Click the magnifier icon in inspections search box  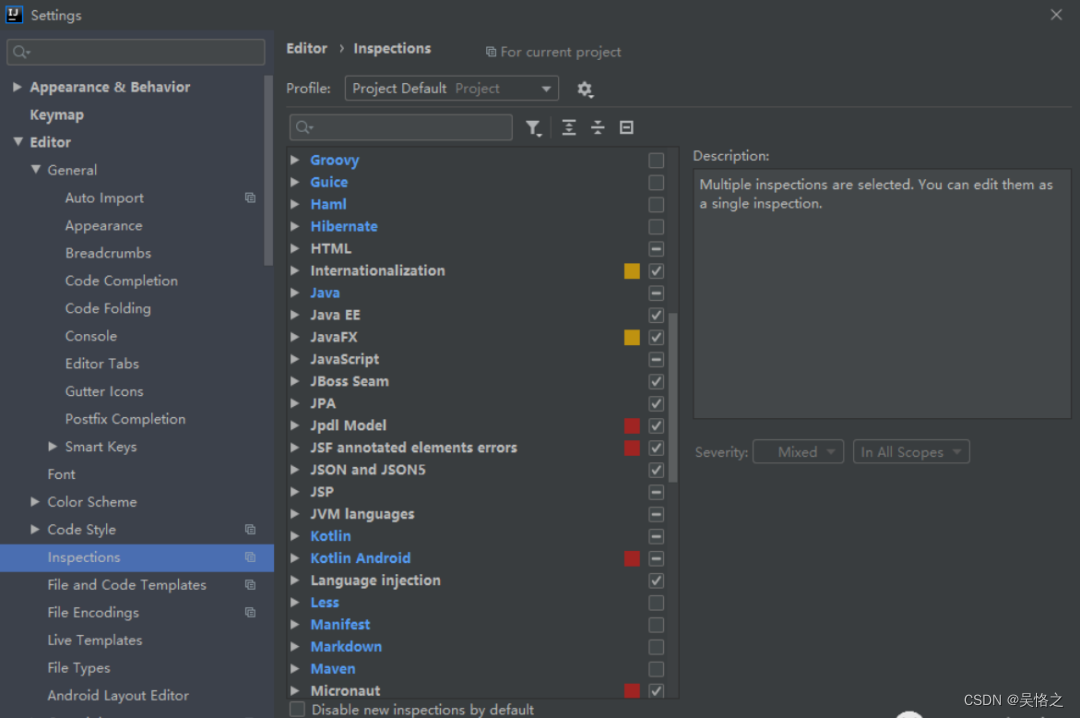pyautogui.click(x=304, y=127)
